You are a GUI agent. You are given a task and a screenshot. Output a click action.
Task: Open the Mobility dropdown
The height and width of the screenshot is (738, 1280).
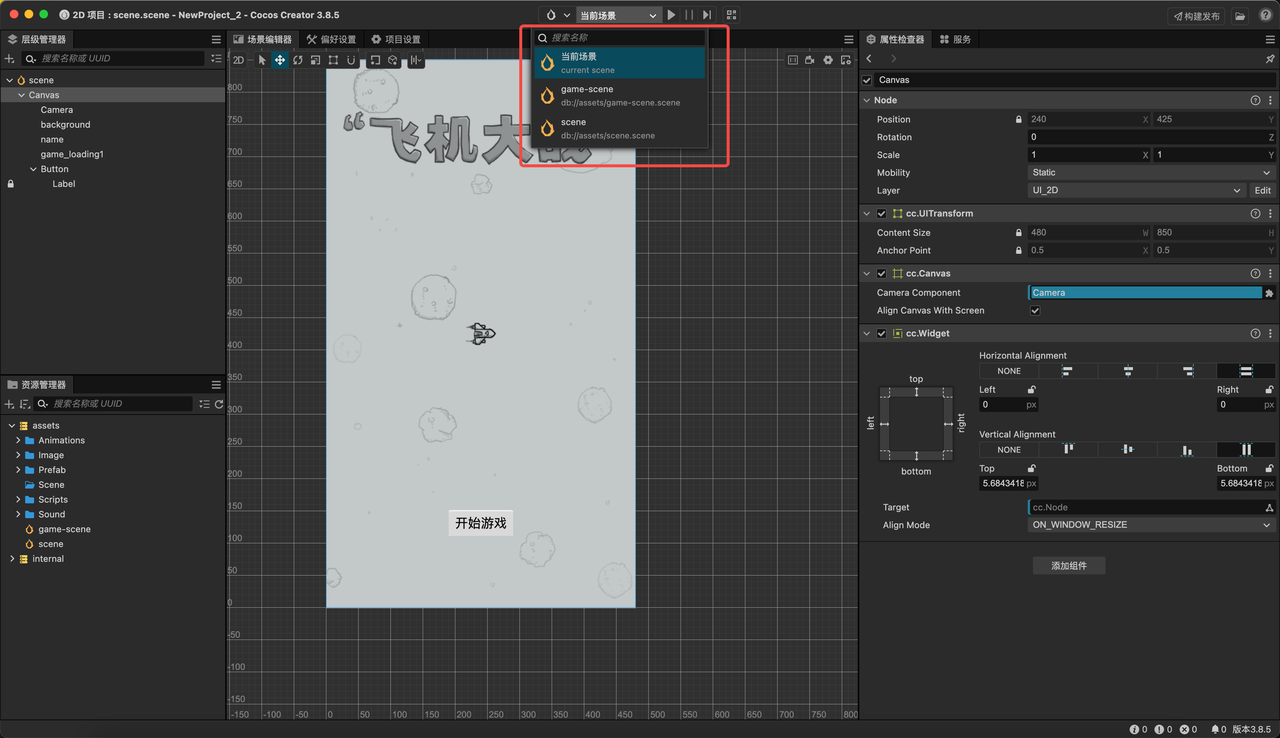click(1151, 173)
